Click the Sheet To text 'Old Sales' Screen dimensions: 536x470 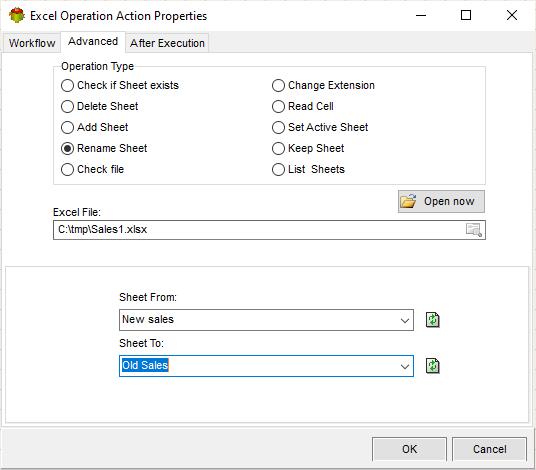[145, 365]
